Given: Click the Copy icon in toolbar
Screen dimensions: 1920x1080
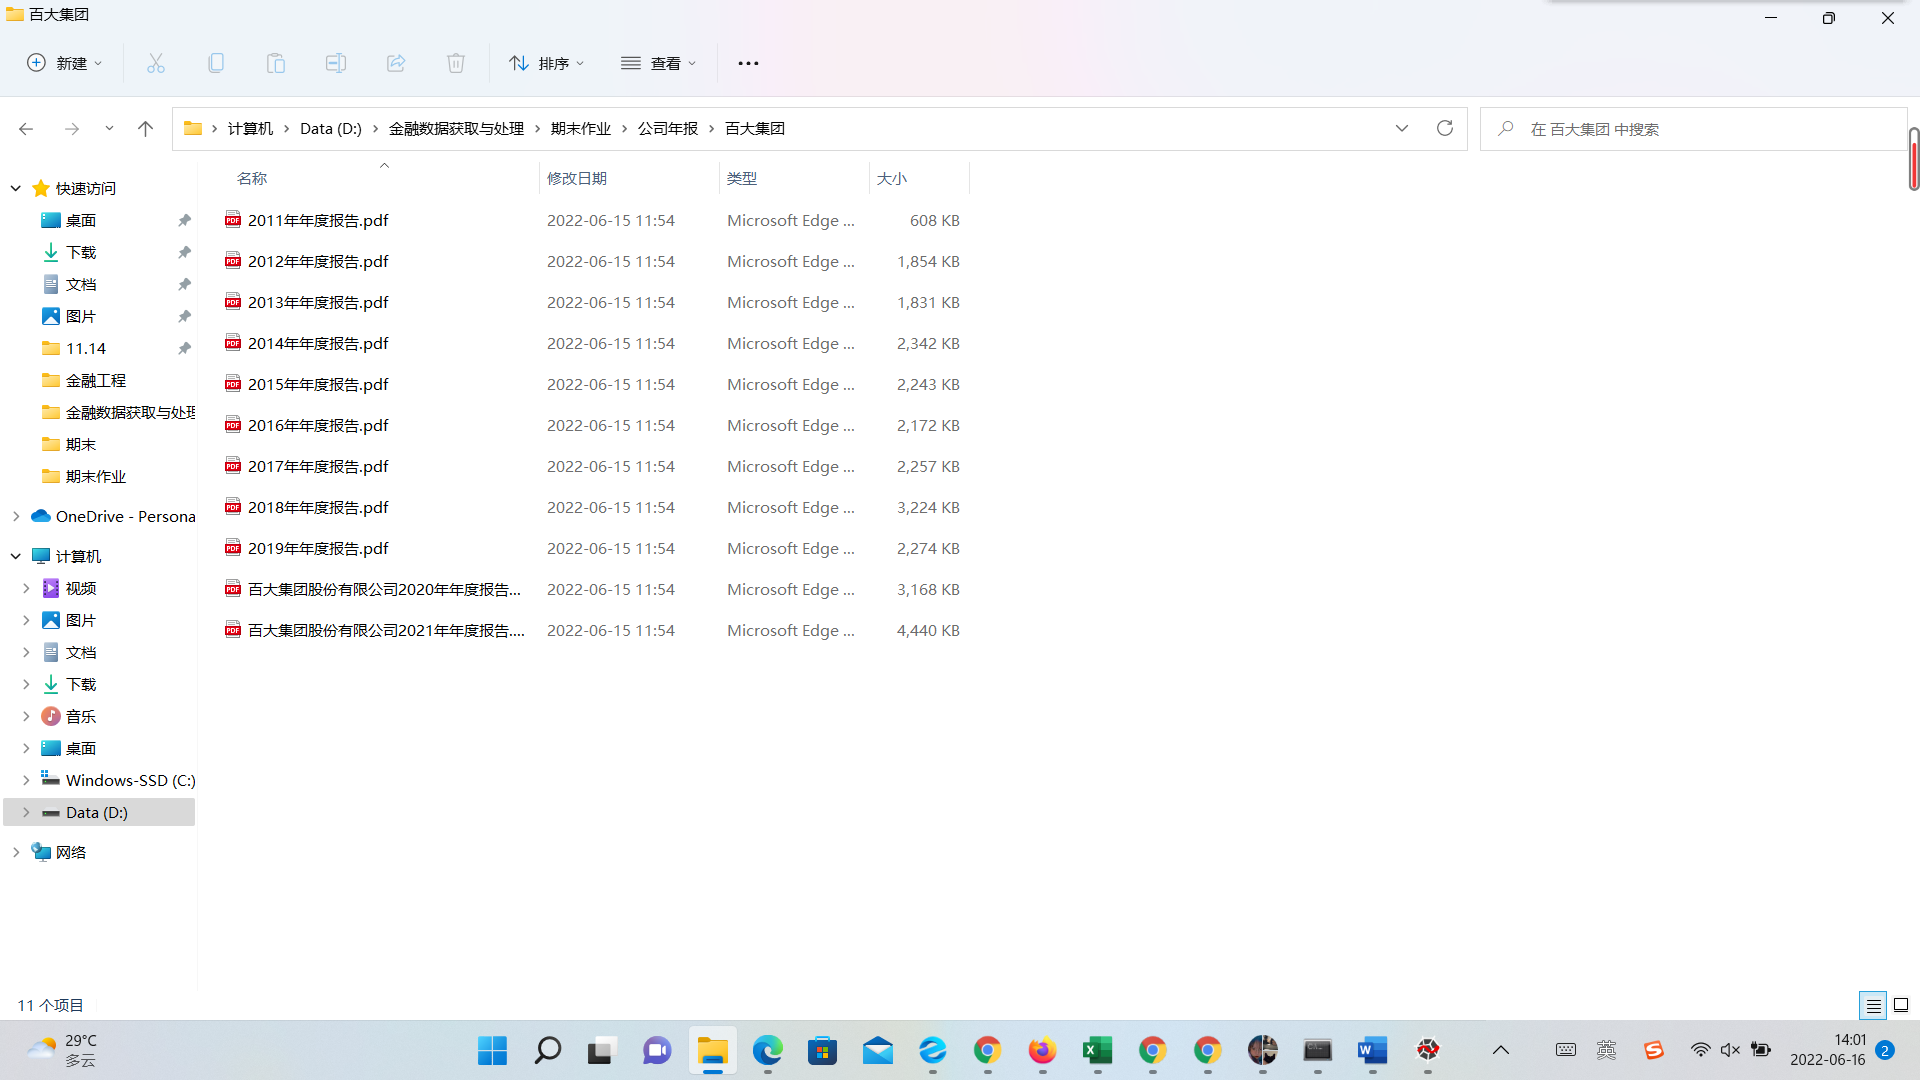Looking at the screenshot, I should pyautogui.click(x=216, y=63).
